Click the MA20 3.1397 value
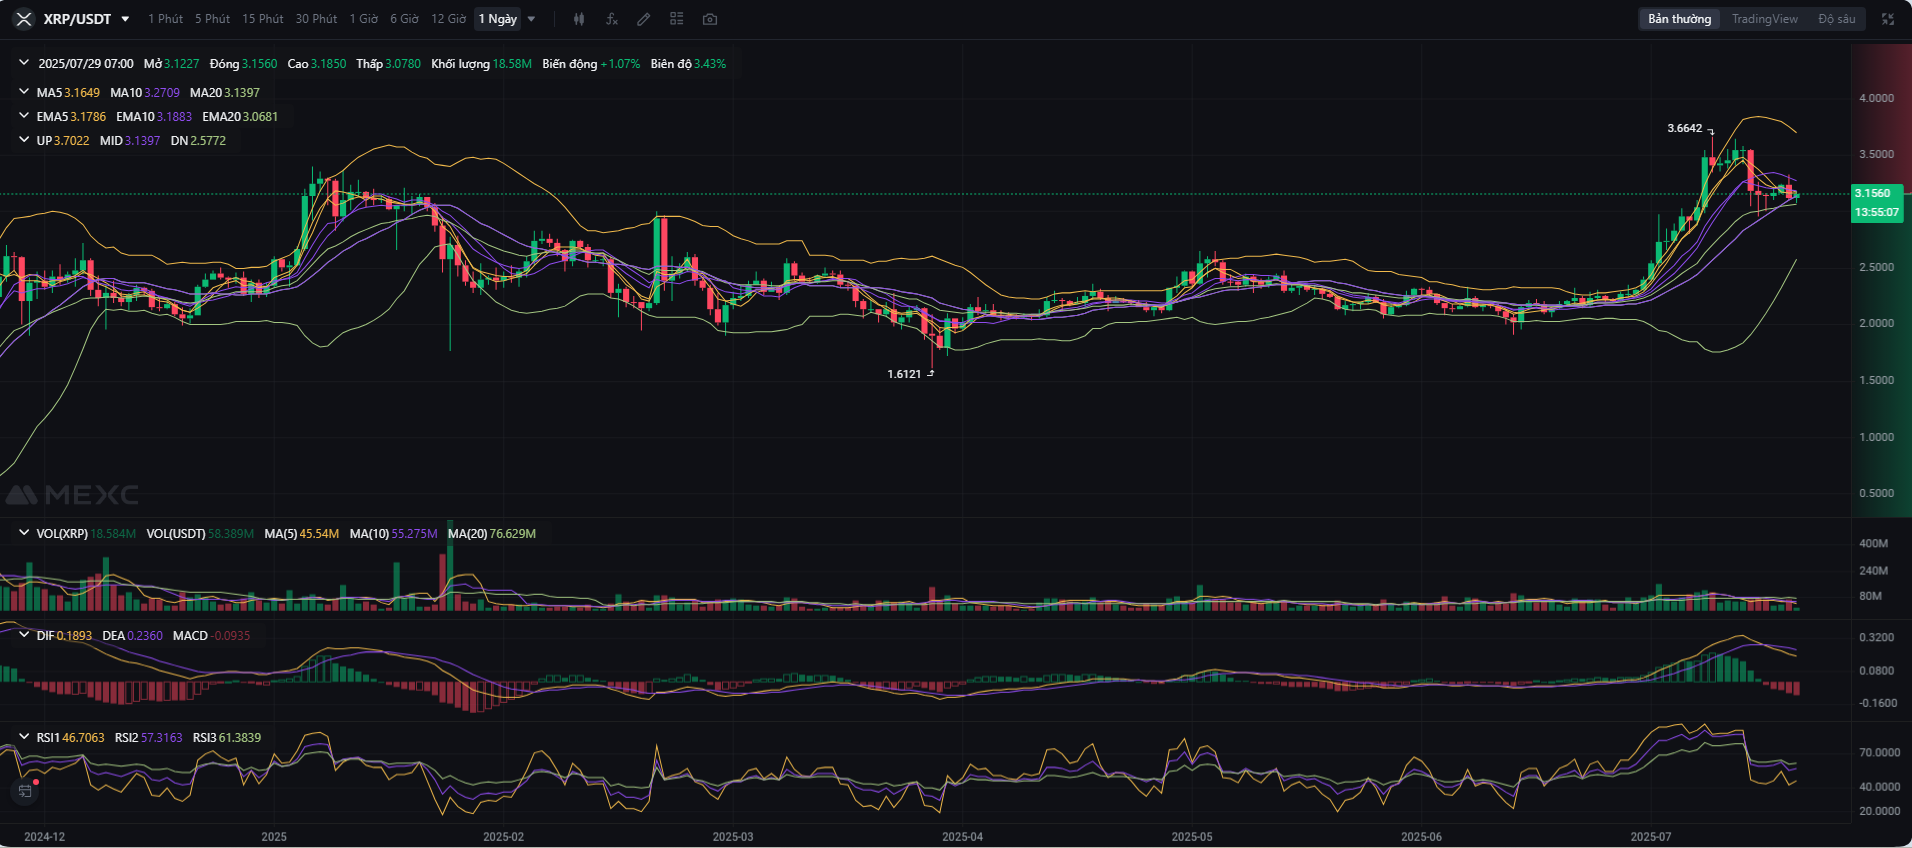This screenshot has width=1912, height=848. click(x=225, y=92)
